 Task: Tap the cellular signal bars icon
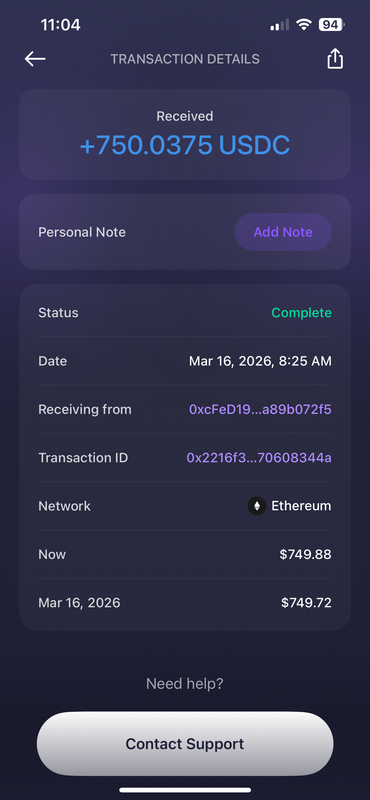(x=279, y=24)
